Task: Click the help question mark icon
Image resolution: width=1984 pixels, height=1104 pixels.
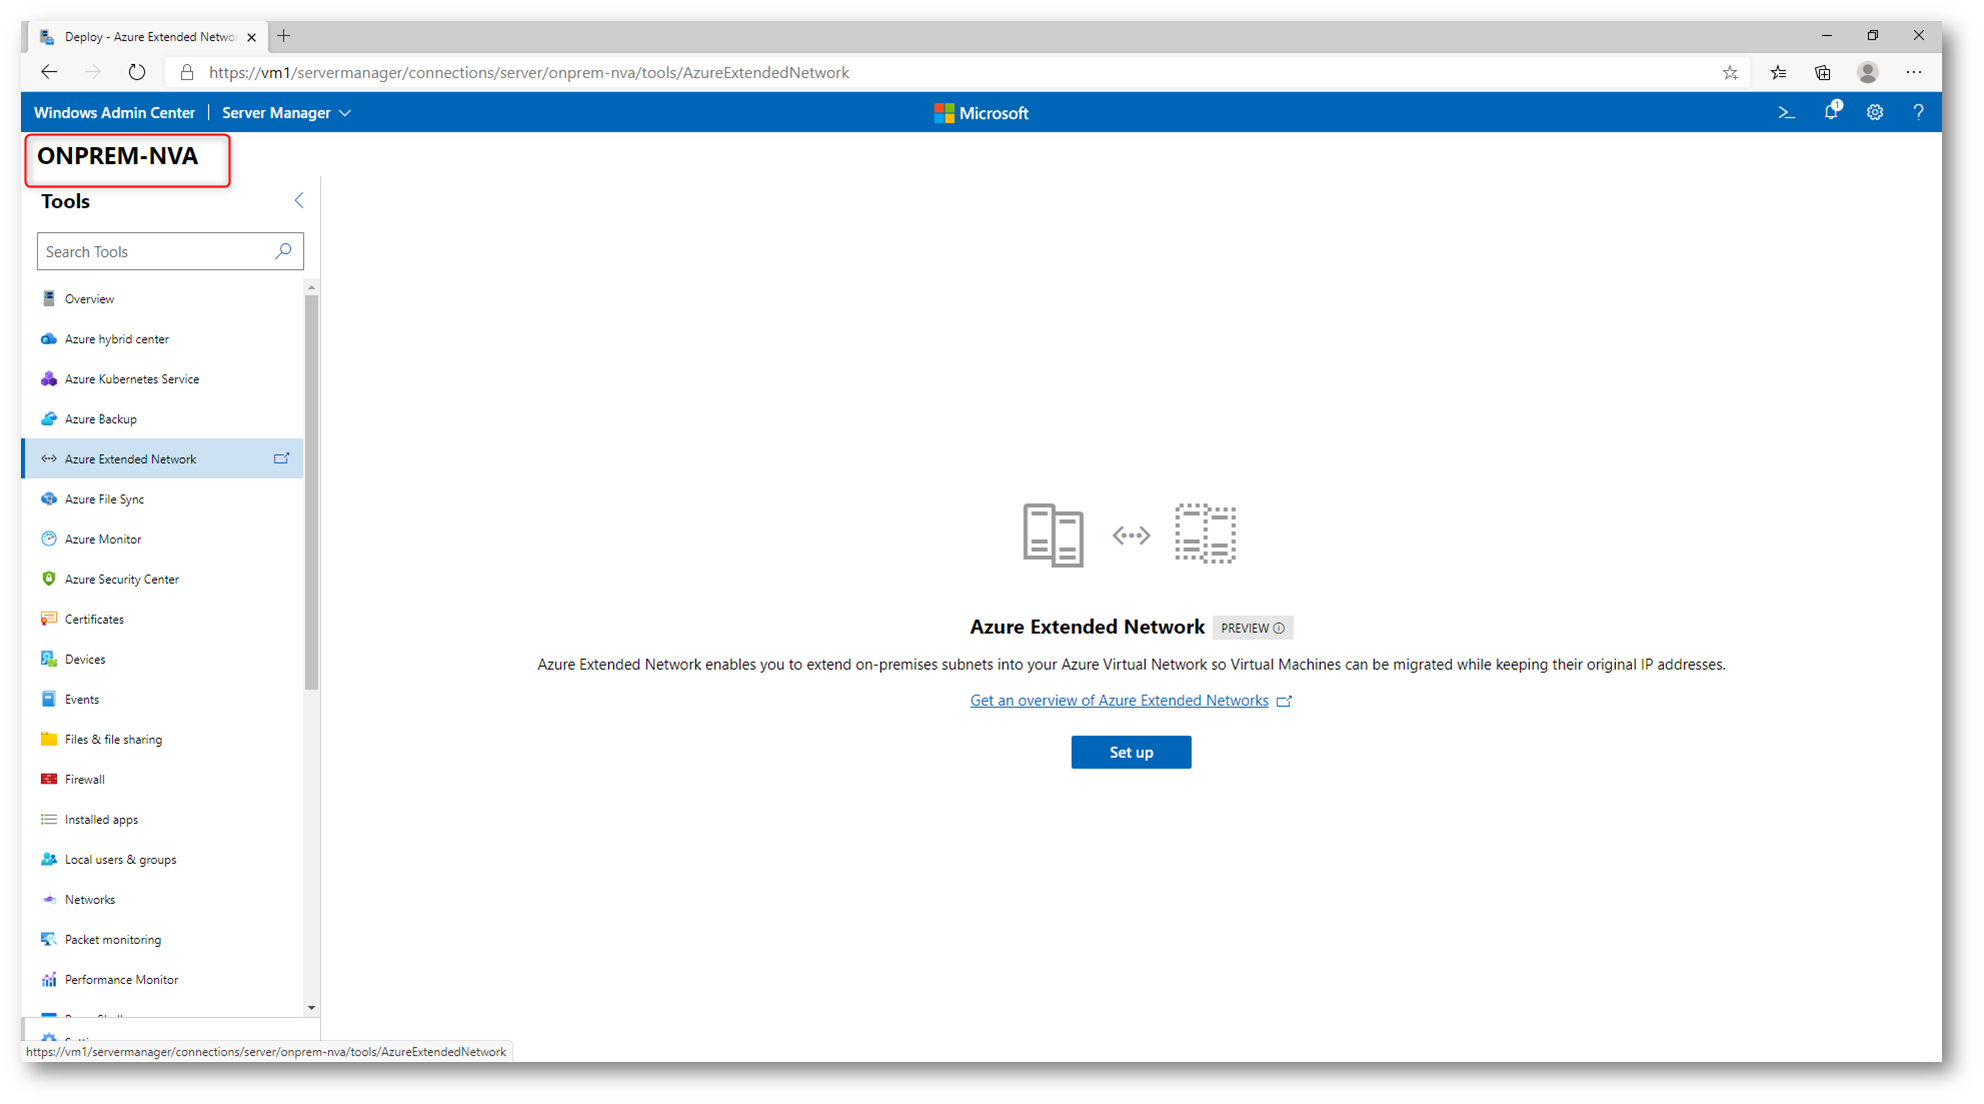Action: [1918, 113]
